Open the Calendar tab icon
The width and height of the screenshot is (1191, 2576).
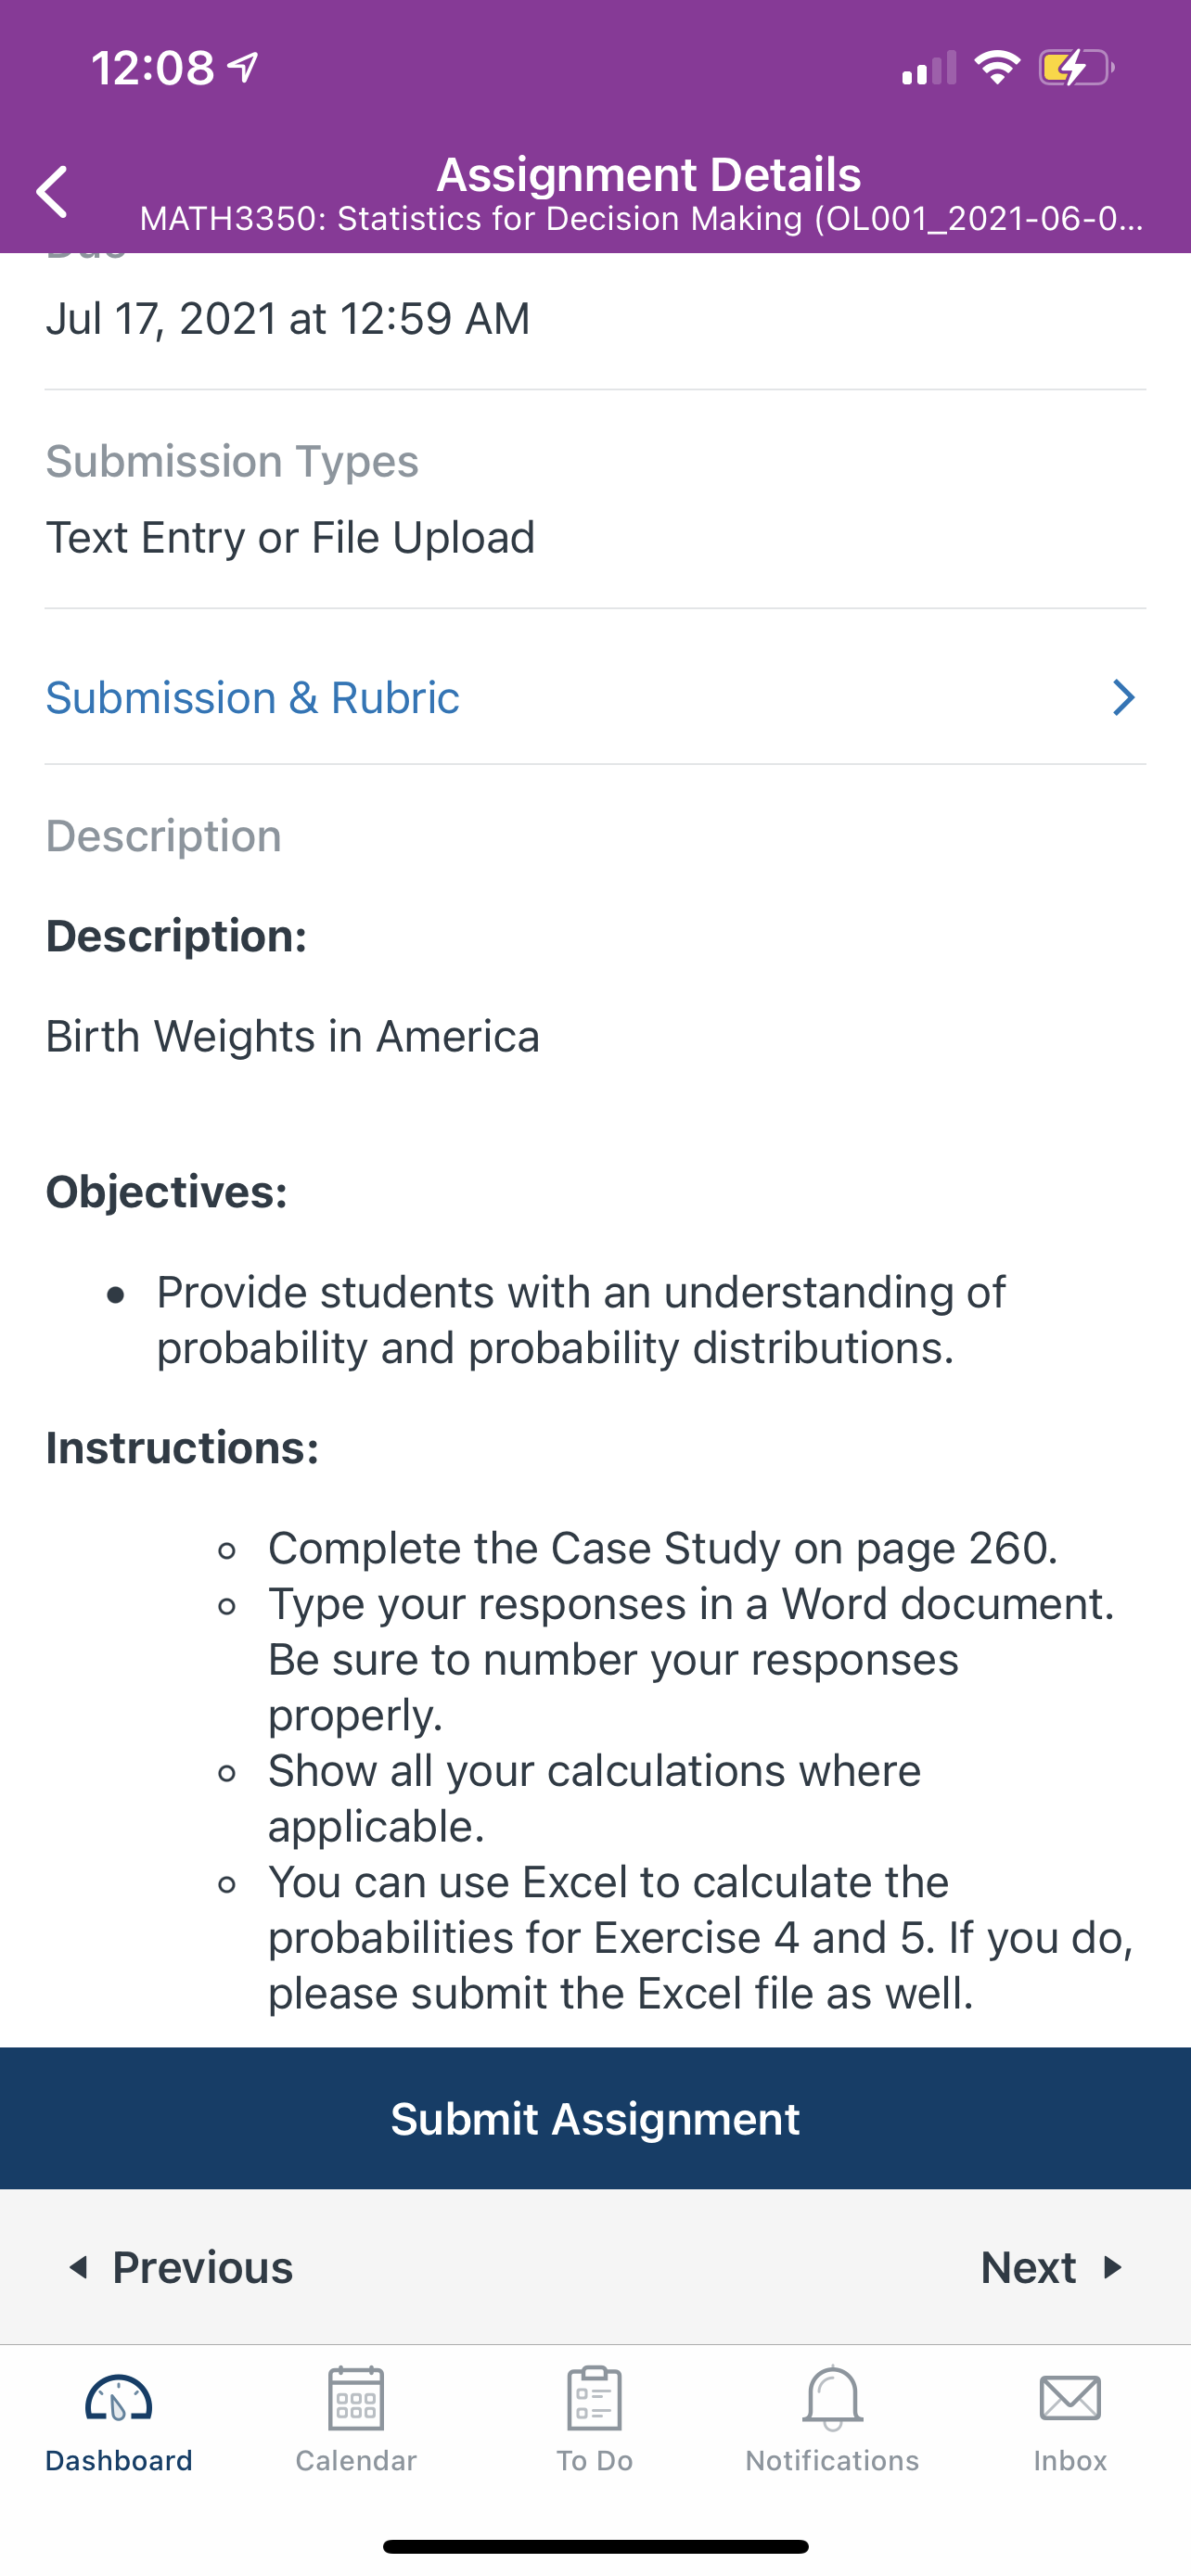coord(356,2398)
